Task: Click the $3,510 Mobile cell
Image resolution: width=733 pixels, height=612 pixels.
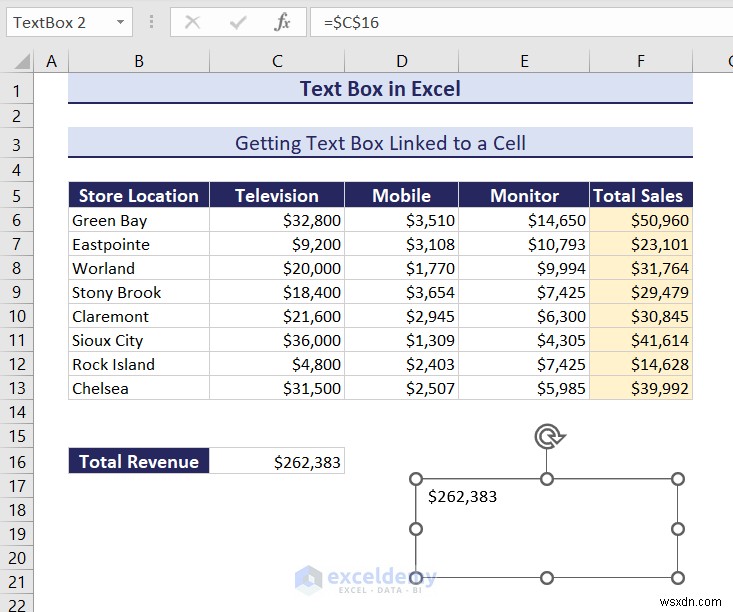Action: click(402, 220)
